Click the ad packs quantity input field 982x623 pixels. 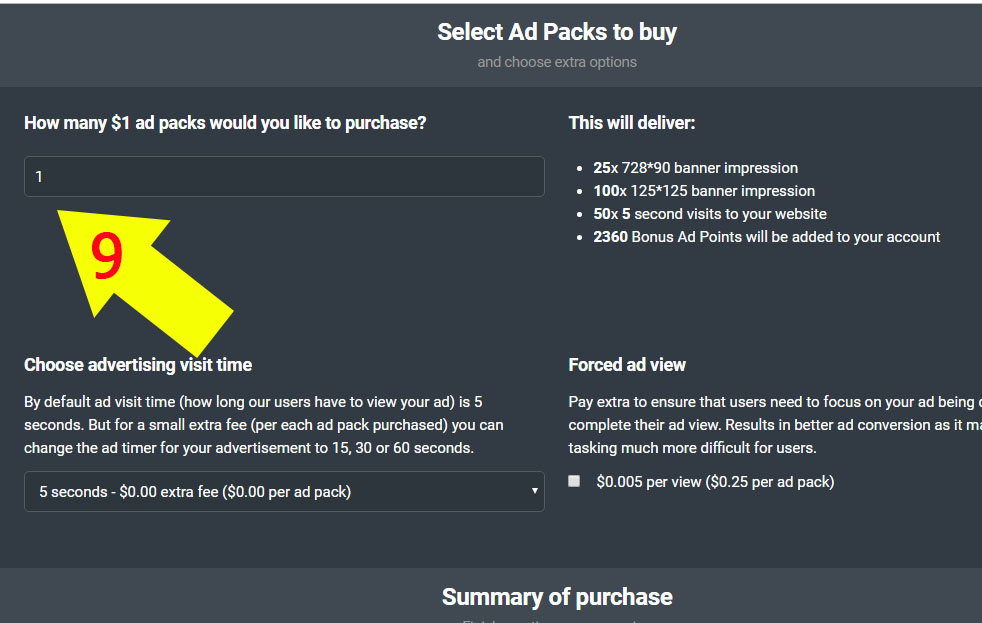284,177
